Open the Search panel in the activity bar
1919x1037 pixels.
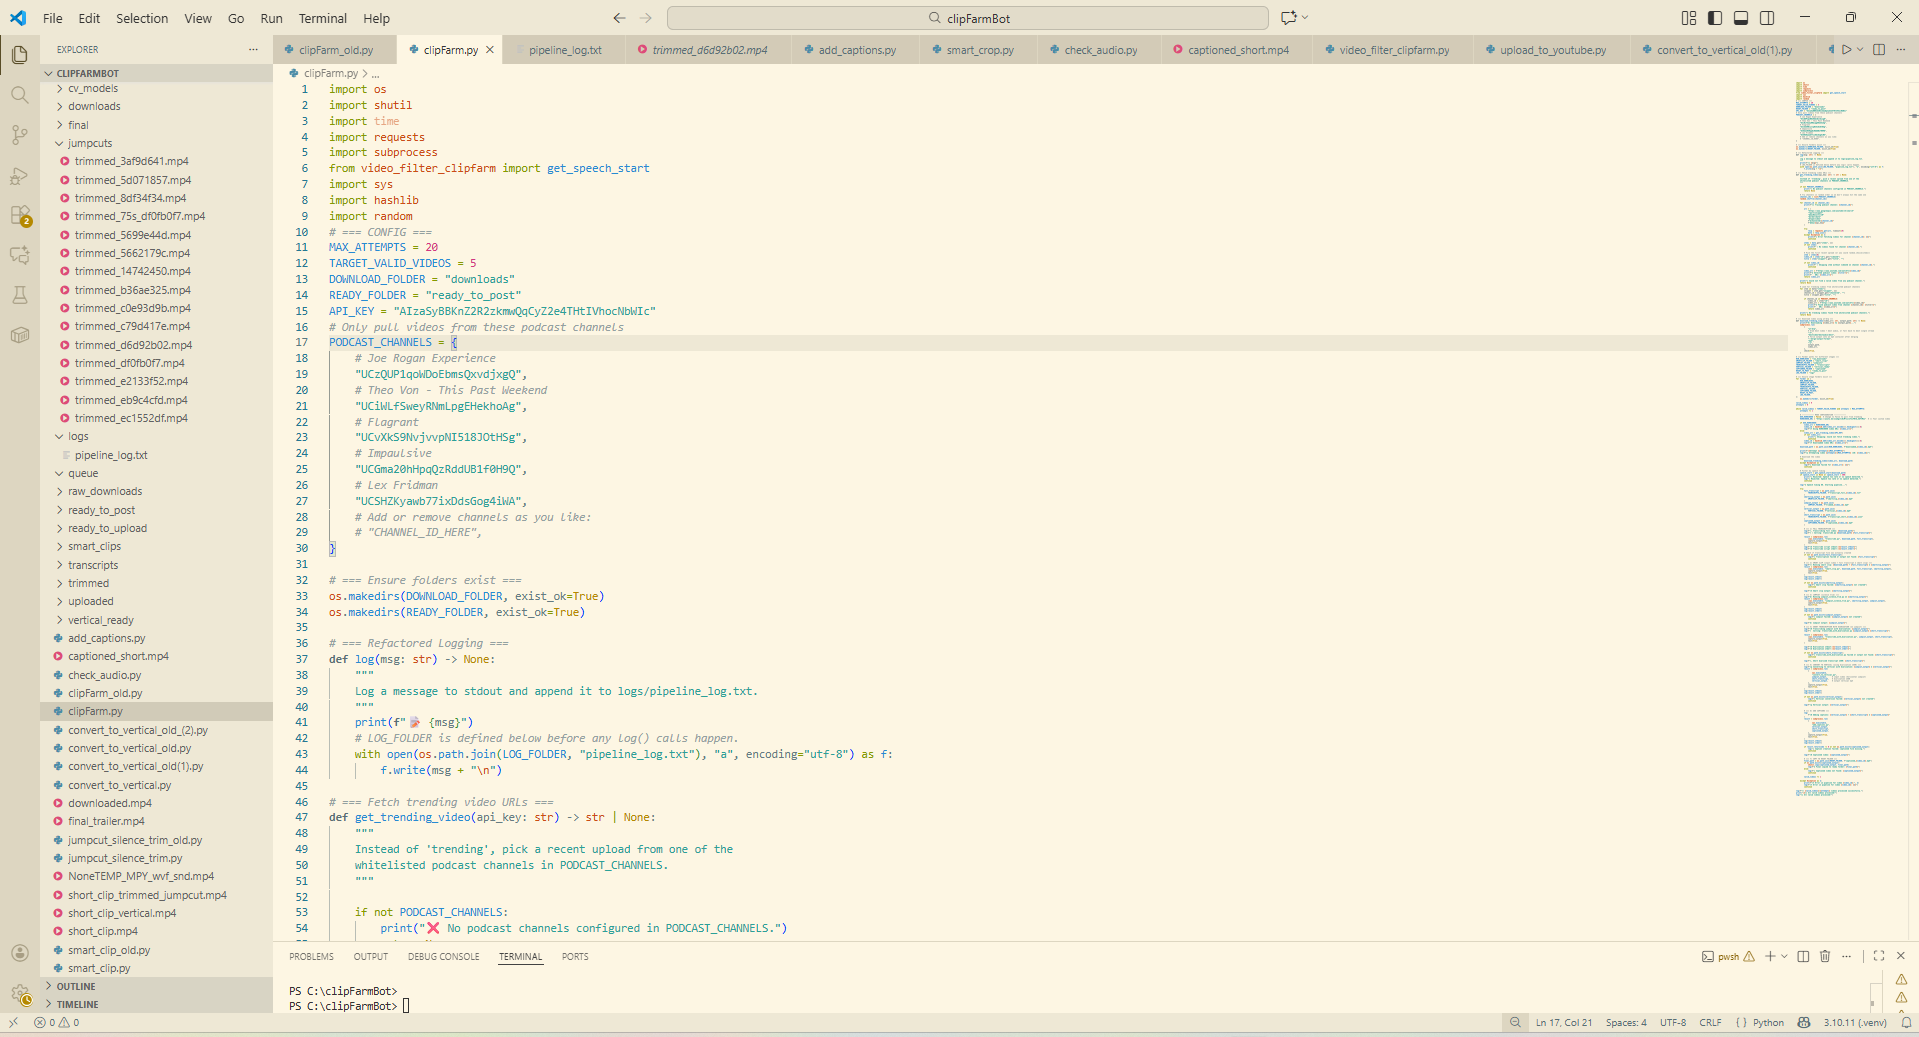19,95
